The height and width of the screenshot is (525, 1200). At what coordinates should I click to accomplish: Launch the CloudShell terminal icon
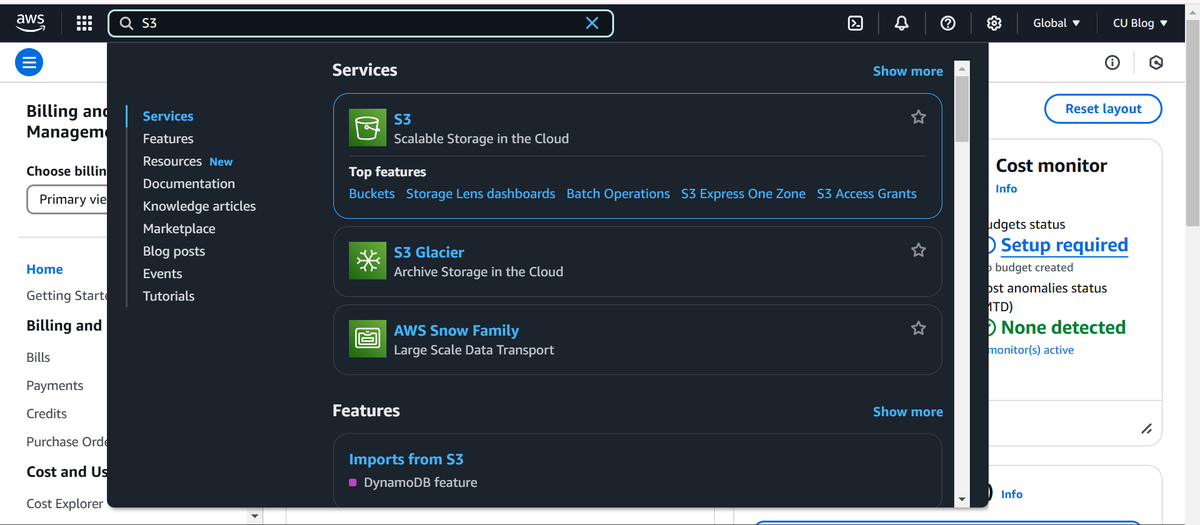click(x=855, y=23)
